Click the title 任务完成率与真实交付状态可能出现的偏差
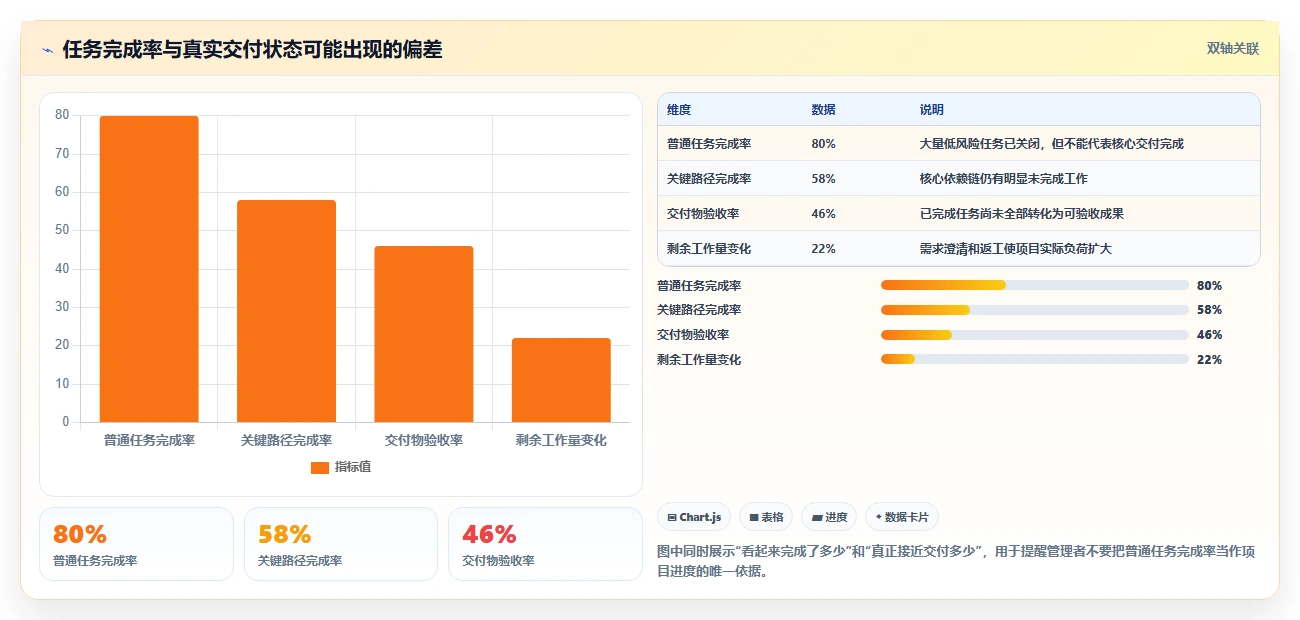1300x620 pixels. pyautogui.click(x=252, y=50)
